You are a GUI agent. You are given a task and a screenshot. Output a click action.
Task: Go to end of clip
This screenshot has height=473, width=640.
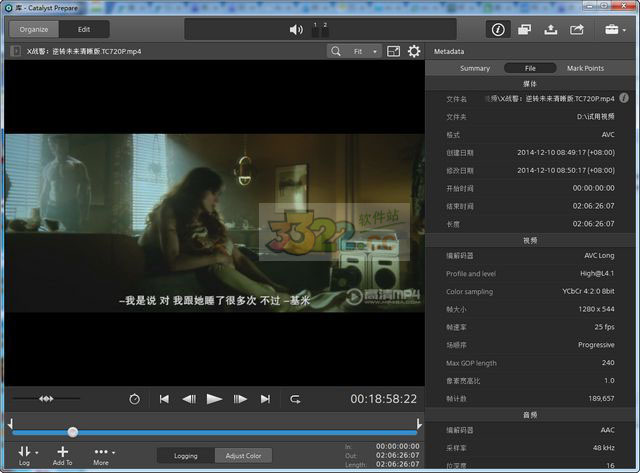pyautogui.click(x=265, y=399)
